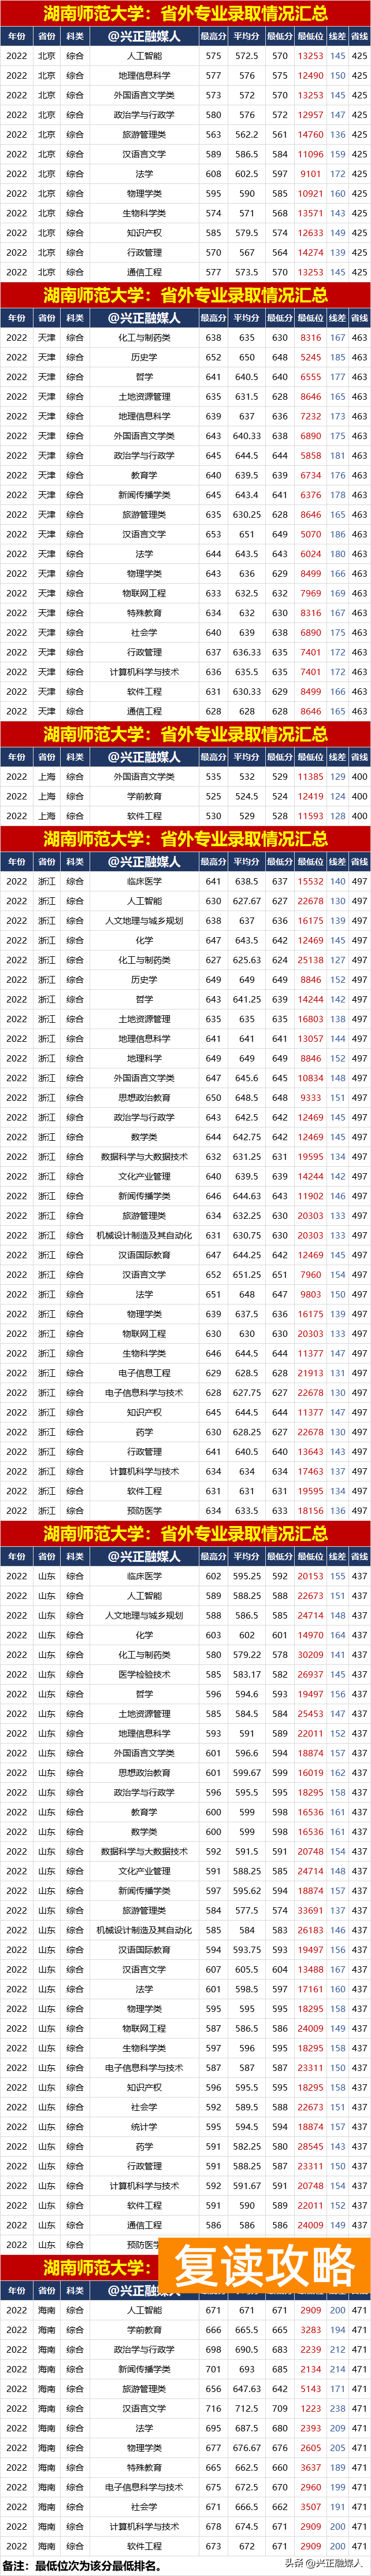Viewport: 371px width, 2576px height.
Task: Click 天津 哲学 lowest rank 6555
Action: 311,377
